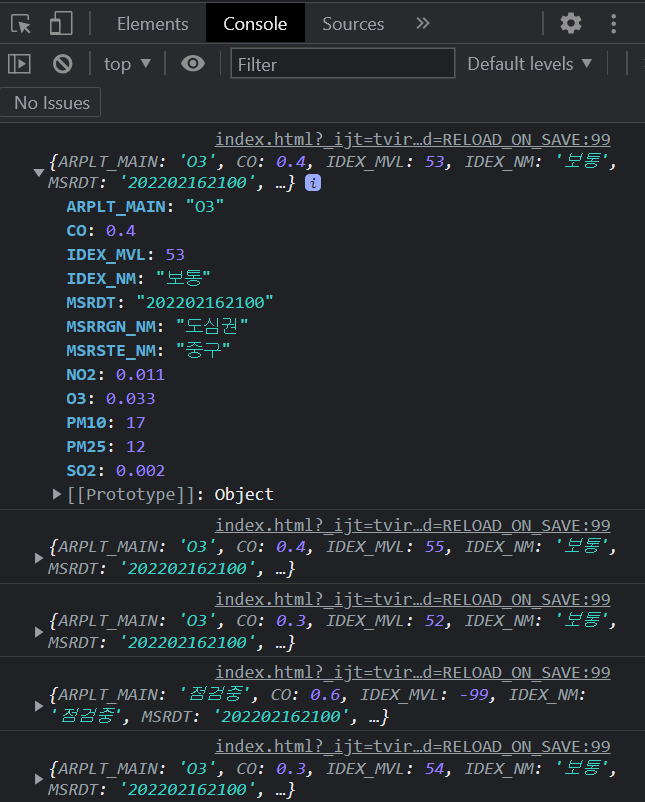This screenshot has height=802, width=645.
Task: Expand the object with IDEX_MVL 55
Action: (x=39, y=558)
